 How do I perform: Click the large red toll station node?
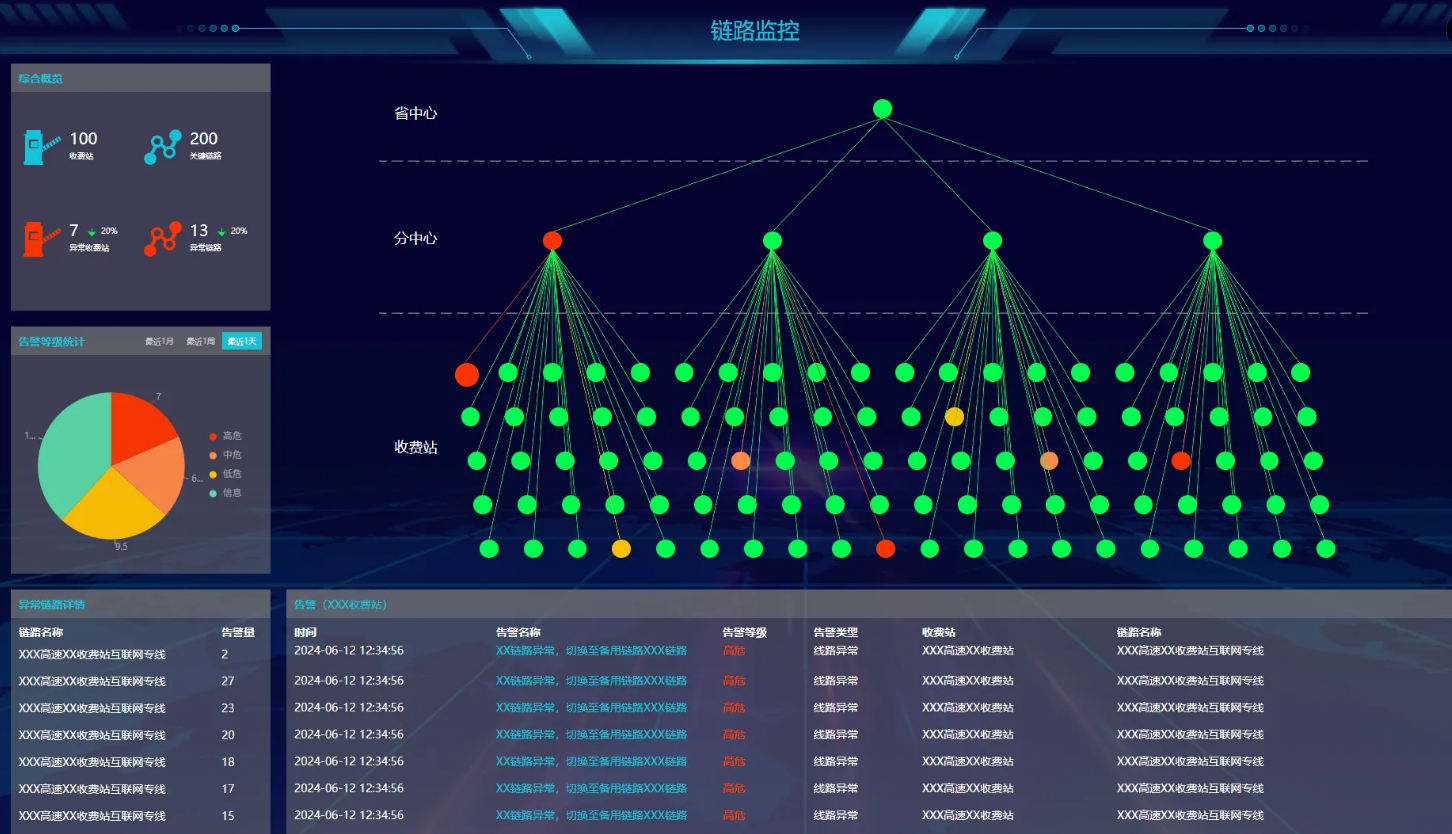tap(467, 375)
